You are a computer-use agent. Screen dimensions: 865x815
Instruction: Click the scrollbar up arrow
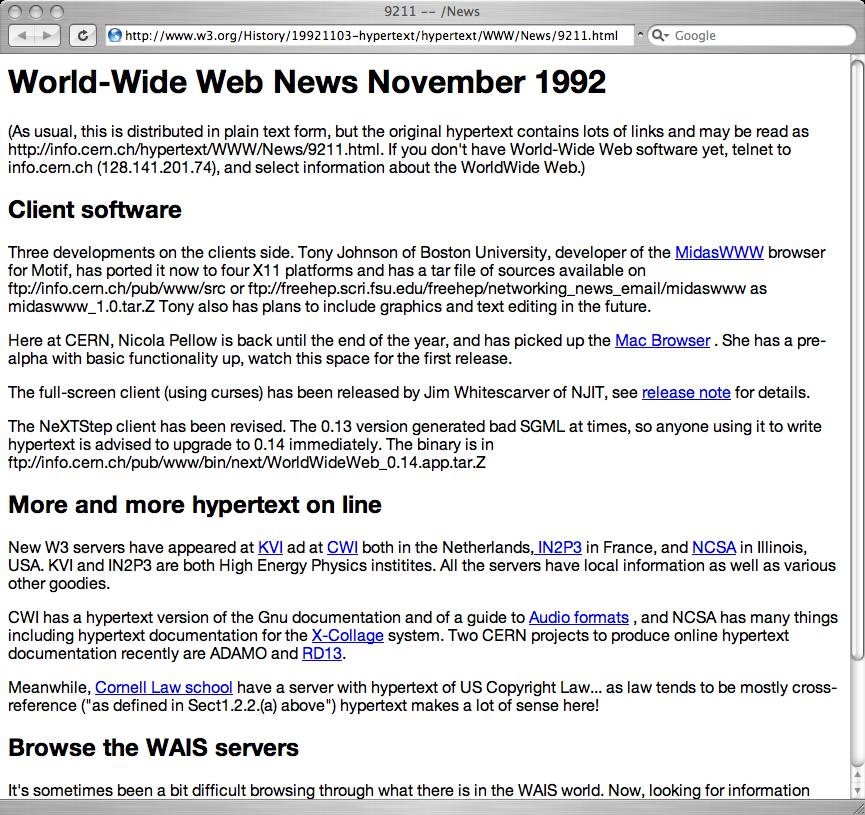(857, 776)
